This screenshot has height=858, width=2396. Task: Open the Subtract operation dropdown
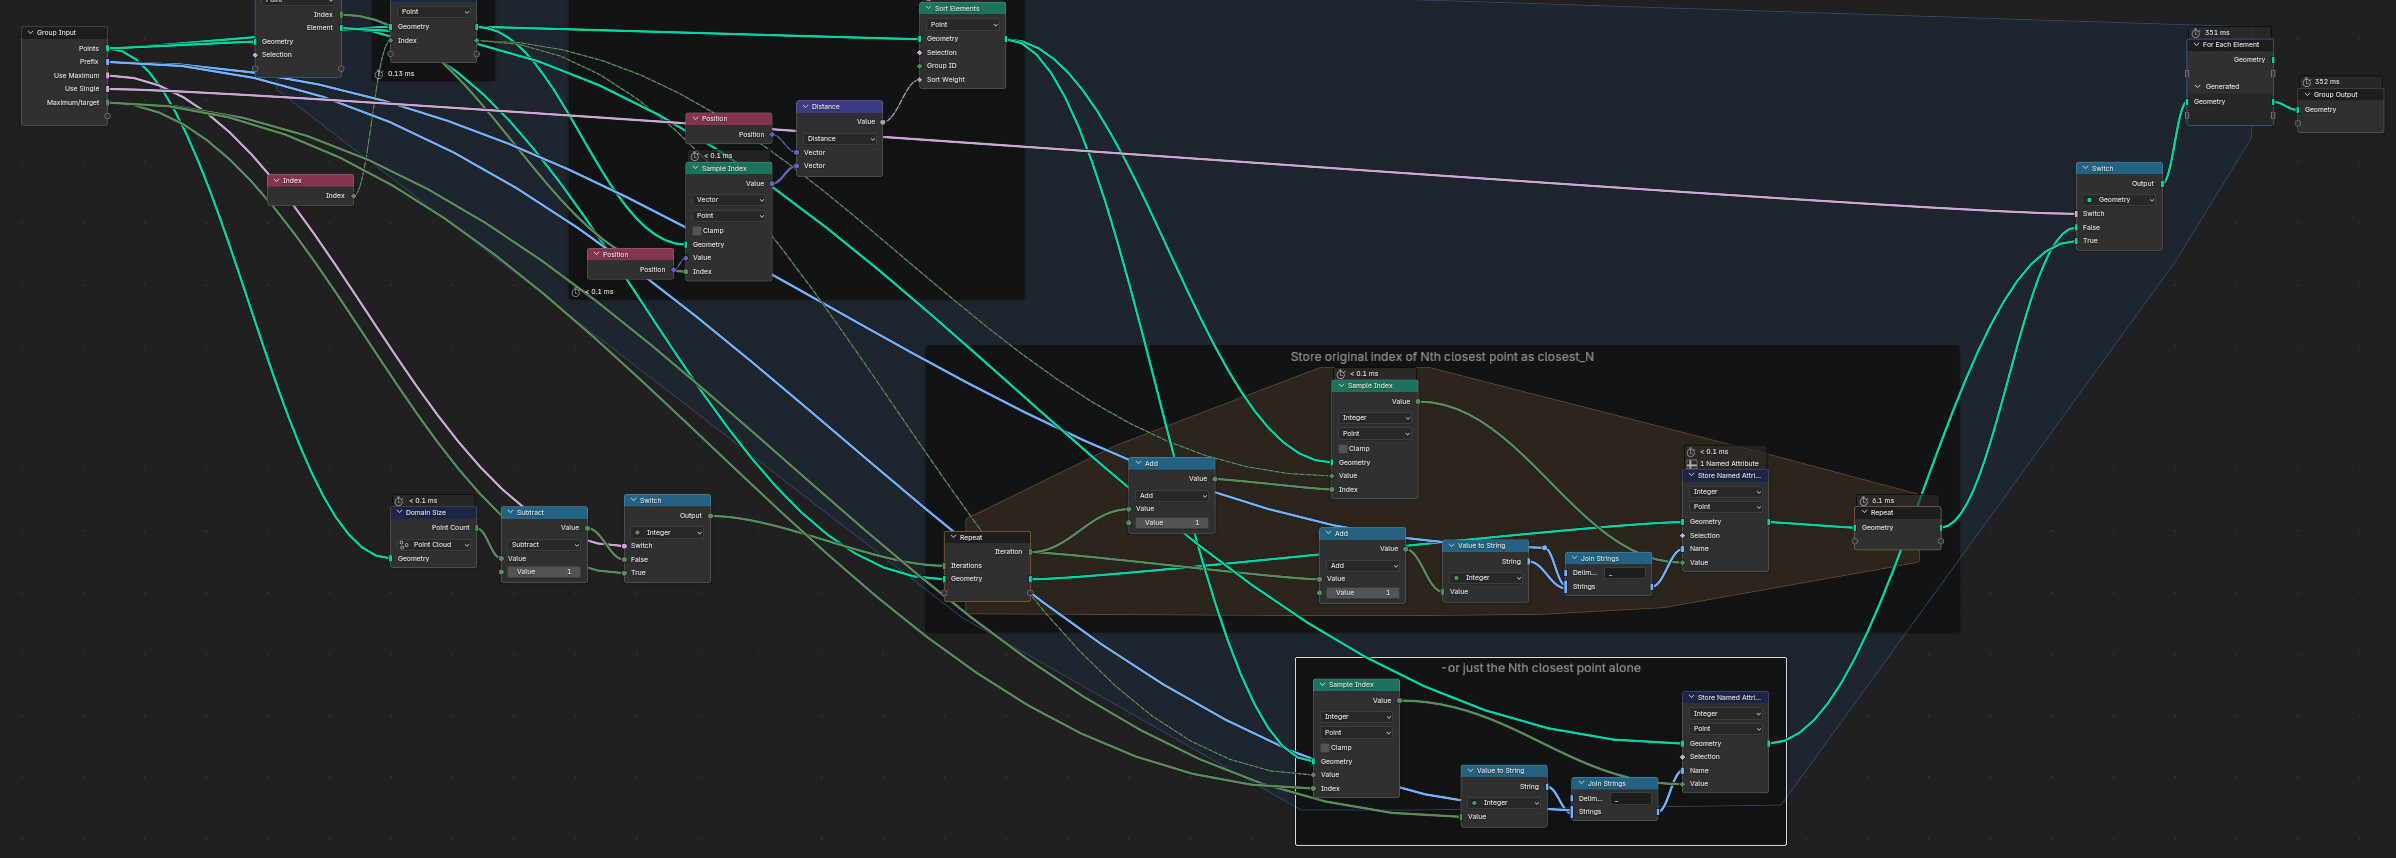[x=545, y=545]
